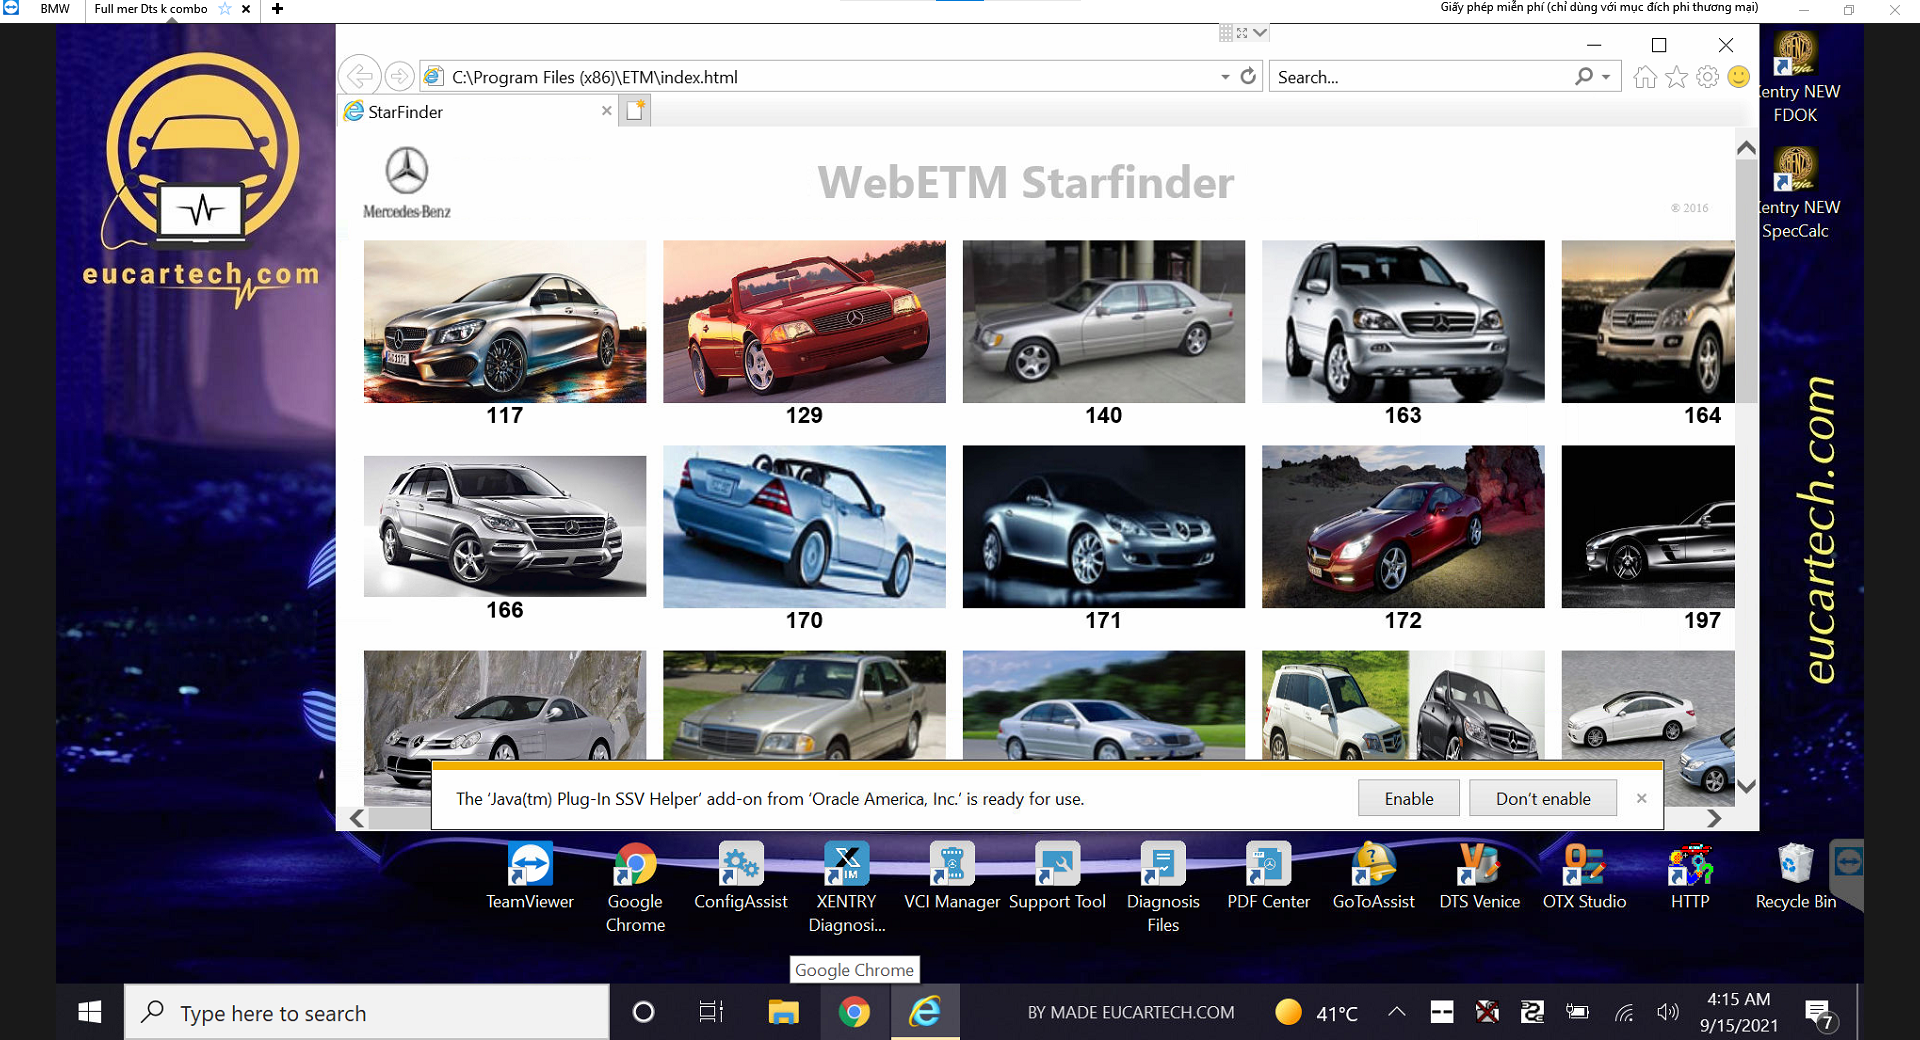Screen dimensions: 1920x1040
Task: Click horizontal scroll right arrow
Action: click(1714, 818)
